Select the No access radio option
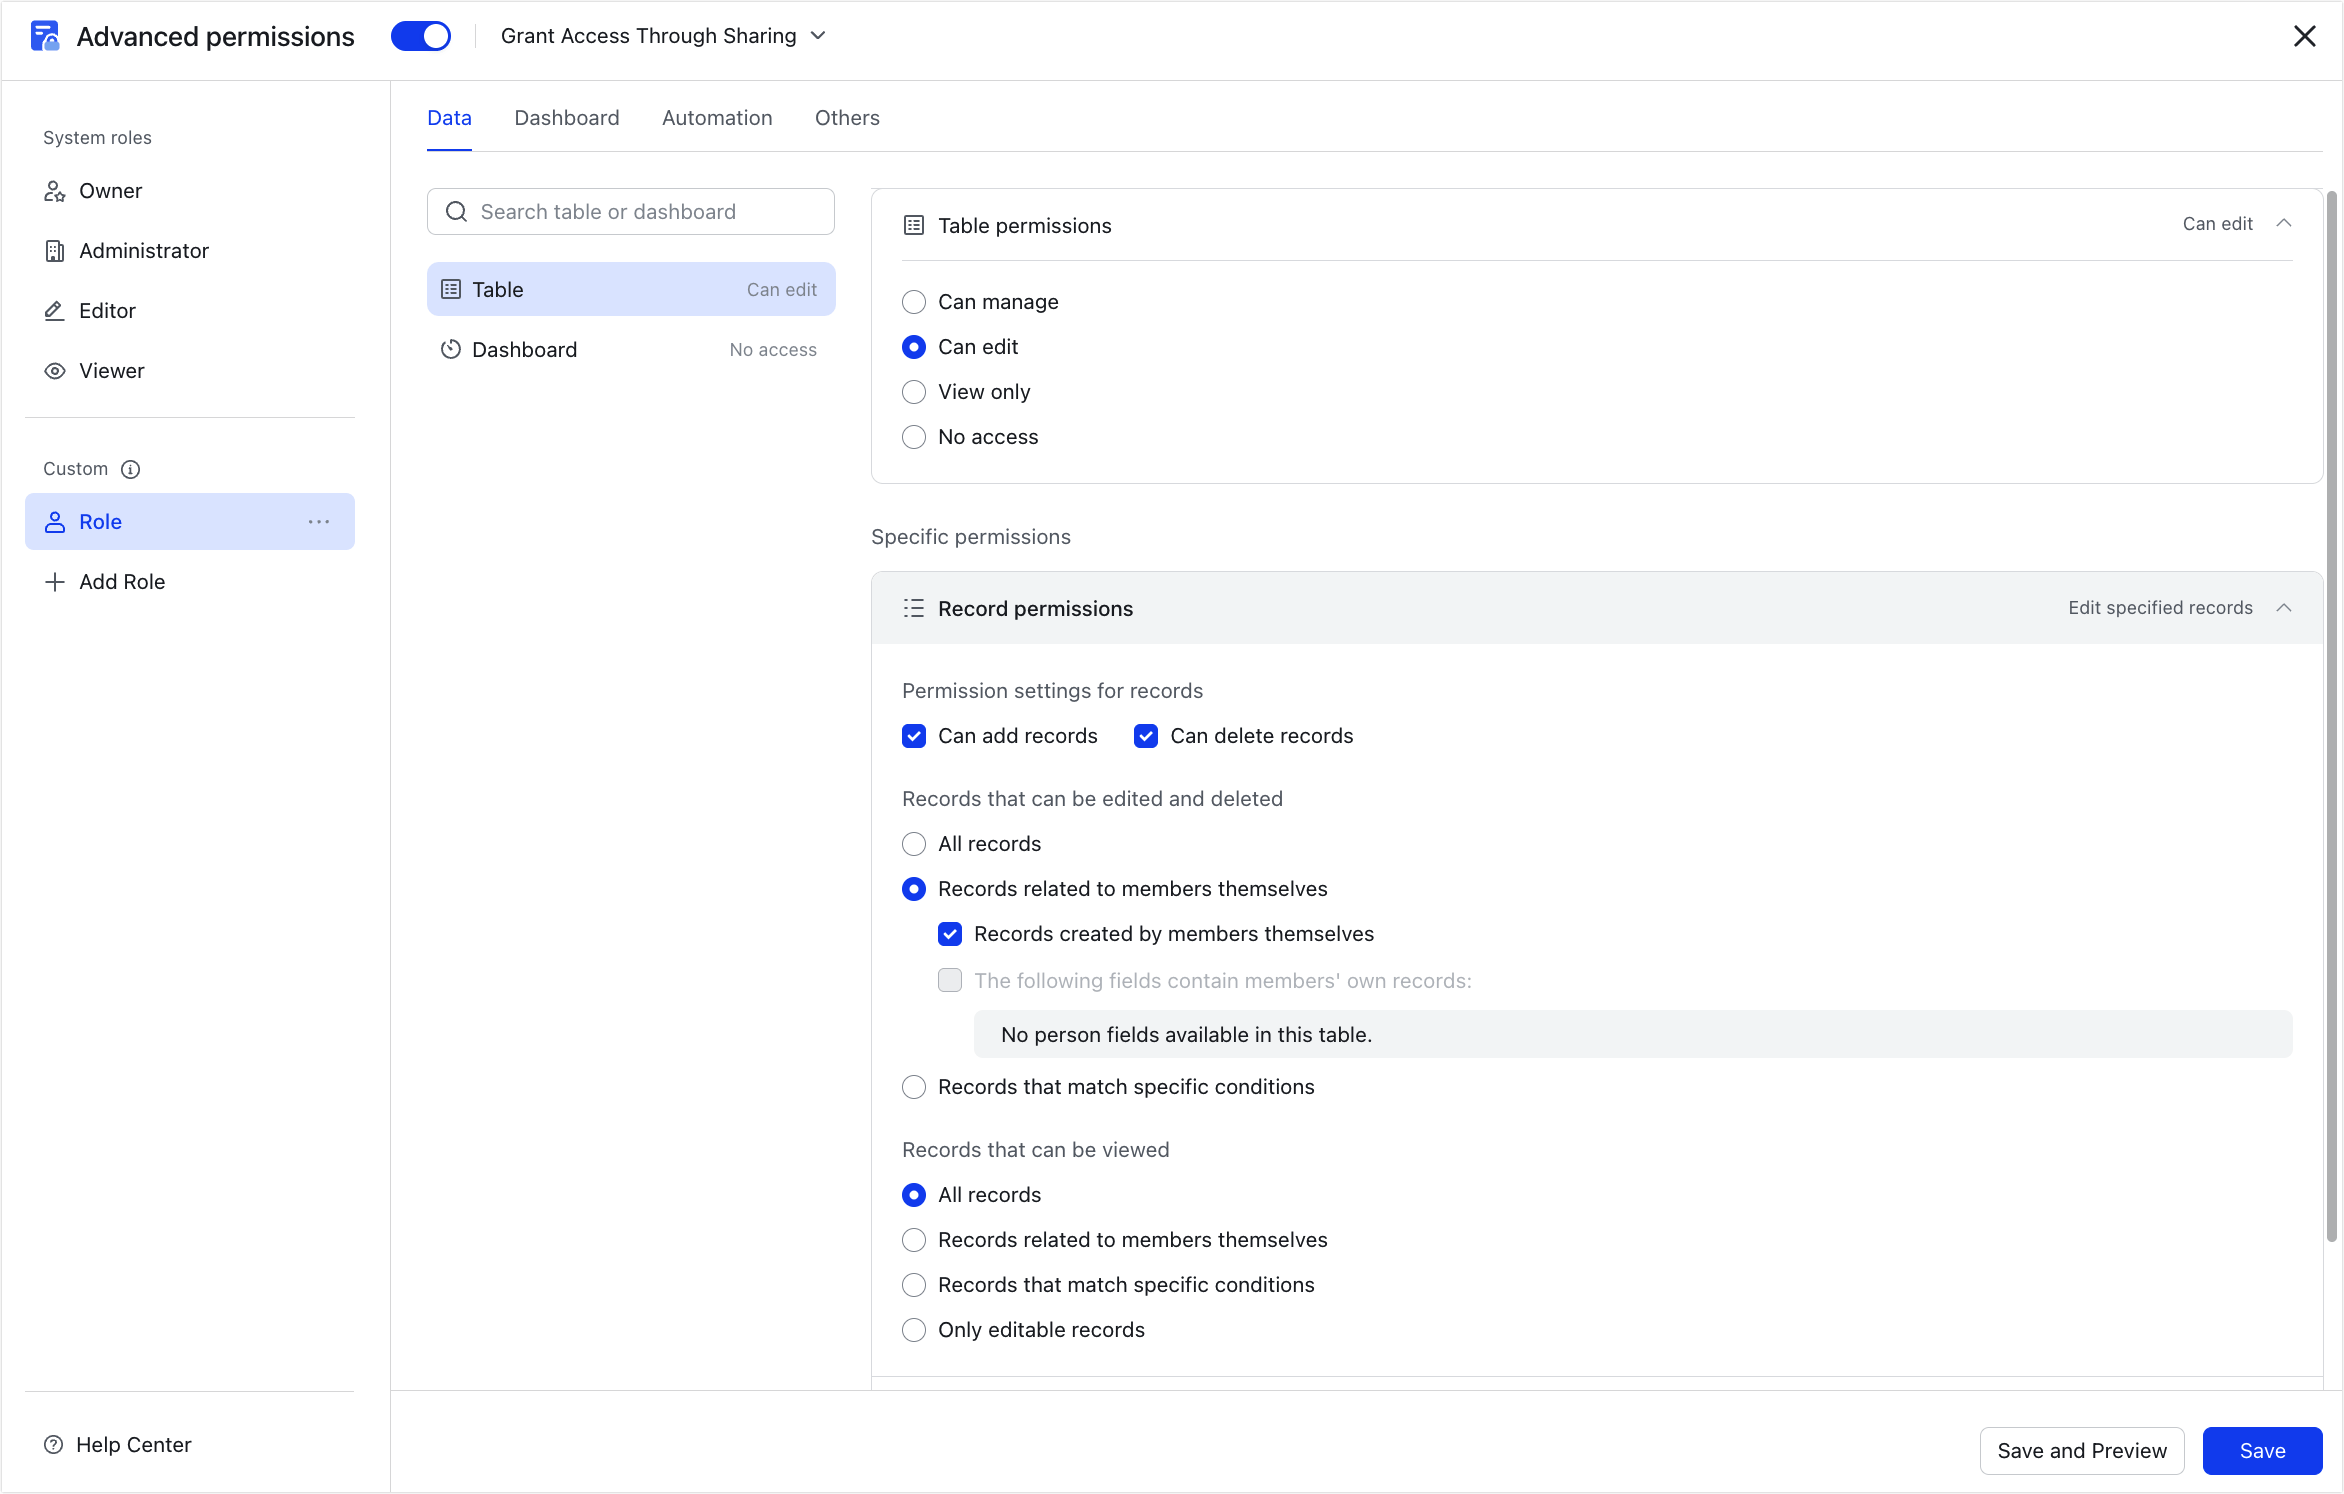The height and width of the screenshot is (1494, 2344). 914,437
